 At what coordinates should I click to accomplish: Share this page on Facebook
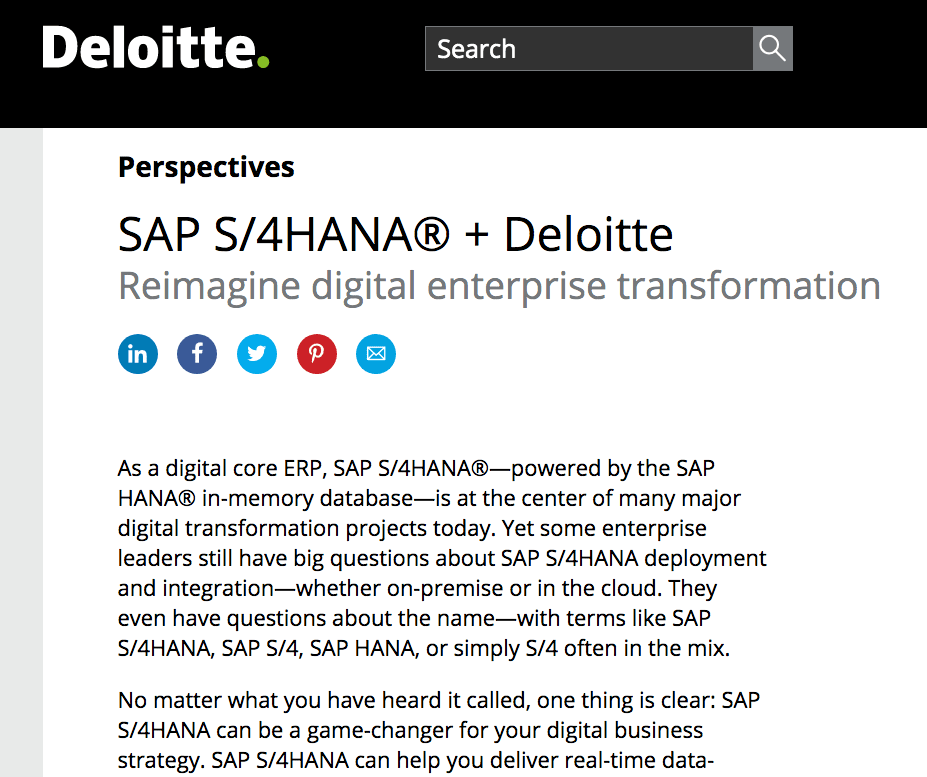(197, 354)
